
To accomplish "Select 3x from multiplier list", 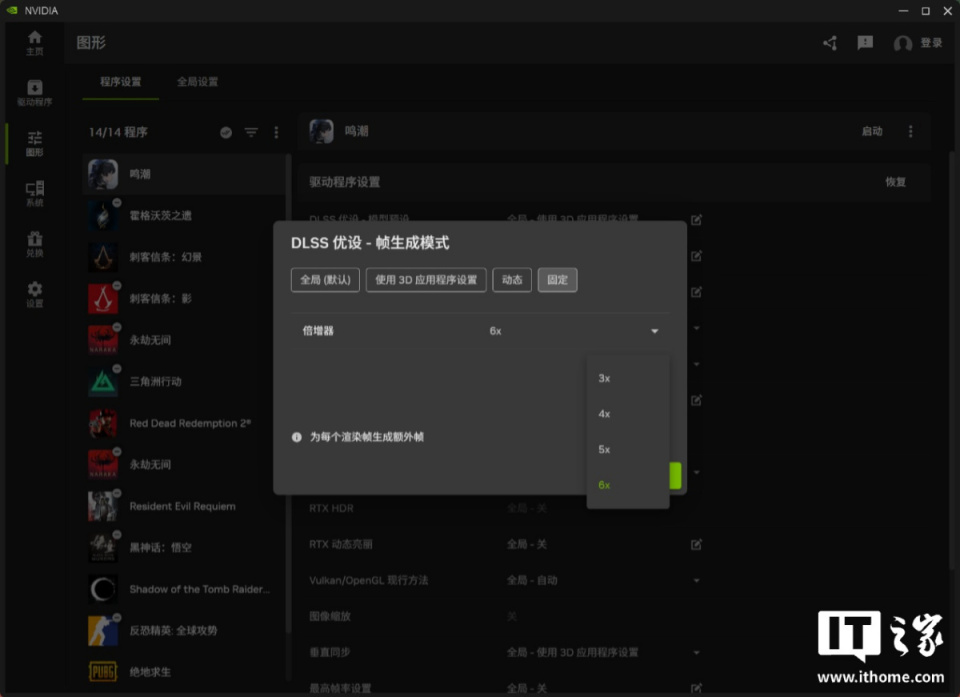I will point(628,379).
